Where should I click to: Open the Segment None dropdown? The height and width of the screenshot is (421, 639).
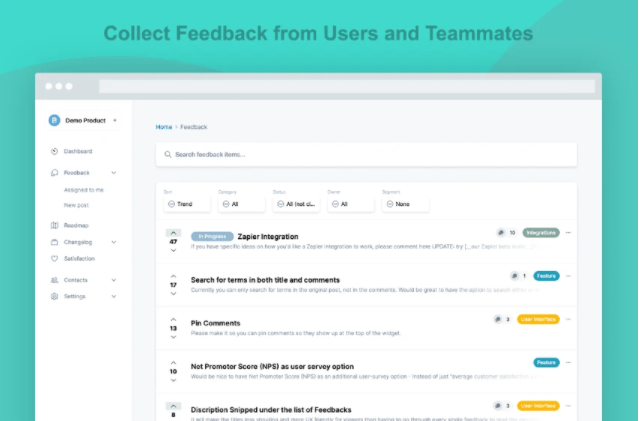point(405,204)
